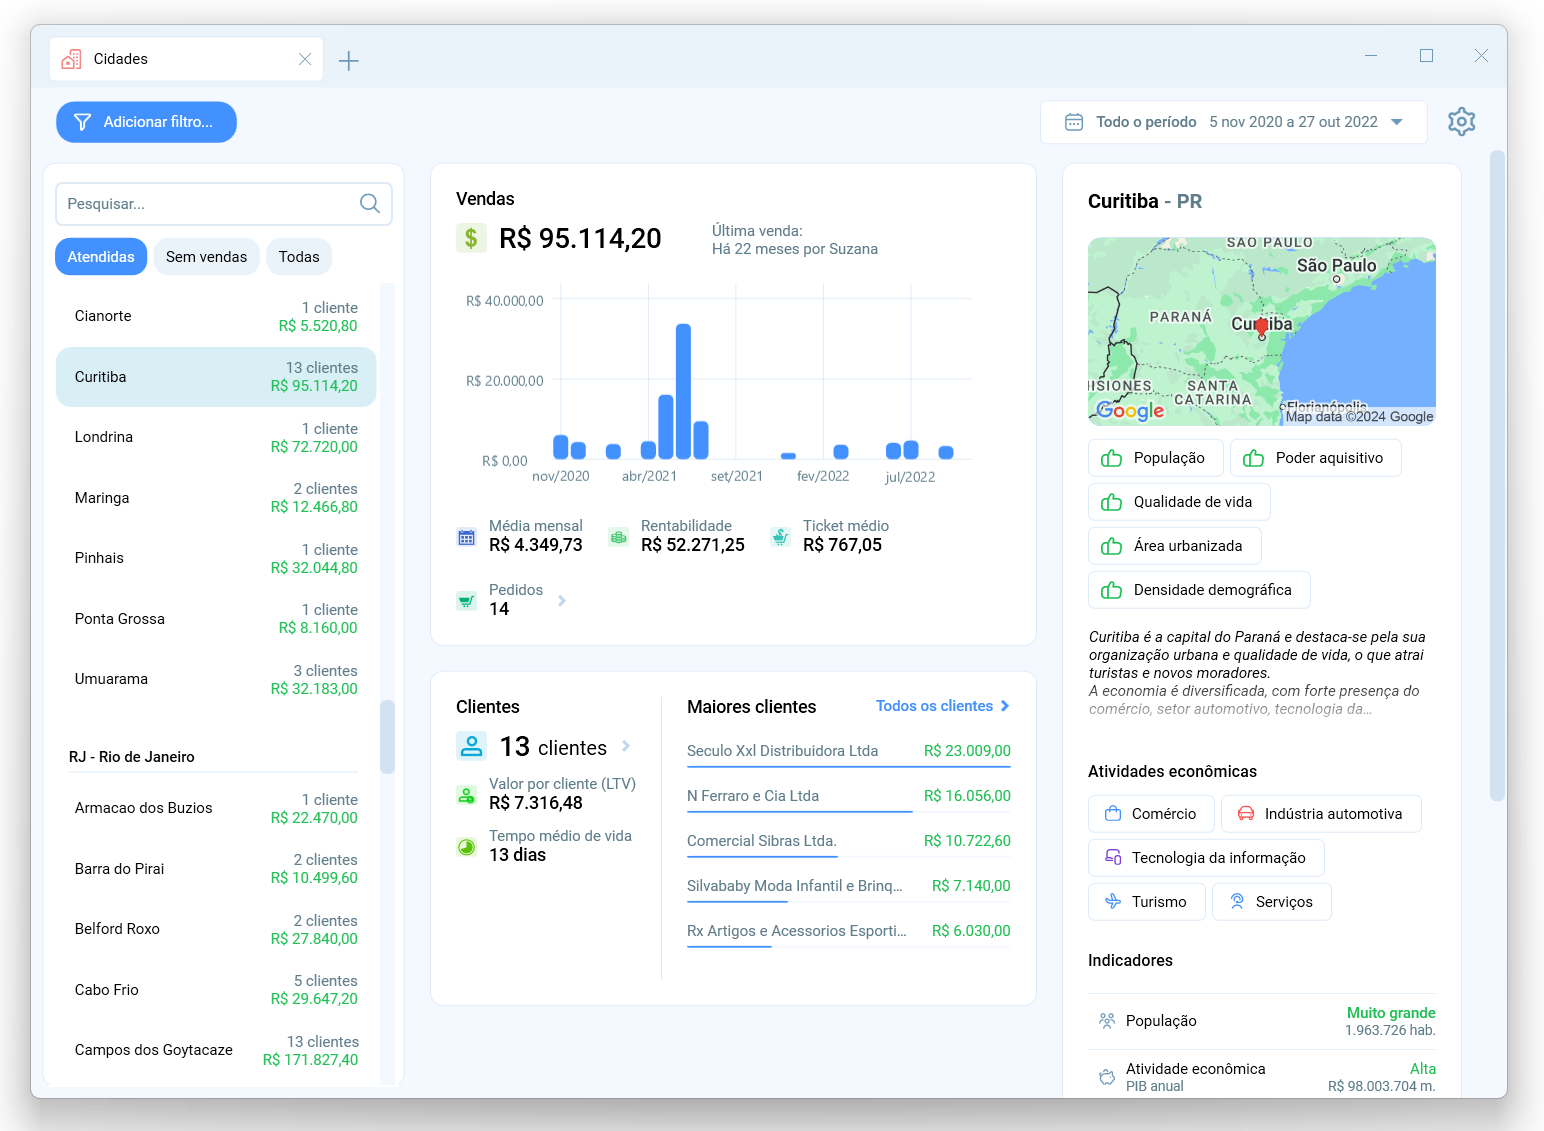
Task: Click the Ticket médio basket icon
Action: pyautogui.click(x=780, y=537)
